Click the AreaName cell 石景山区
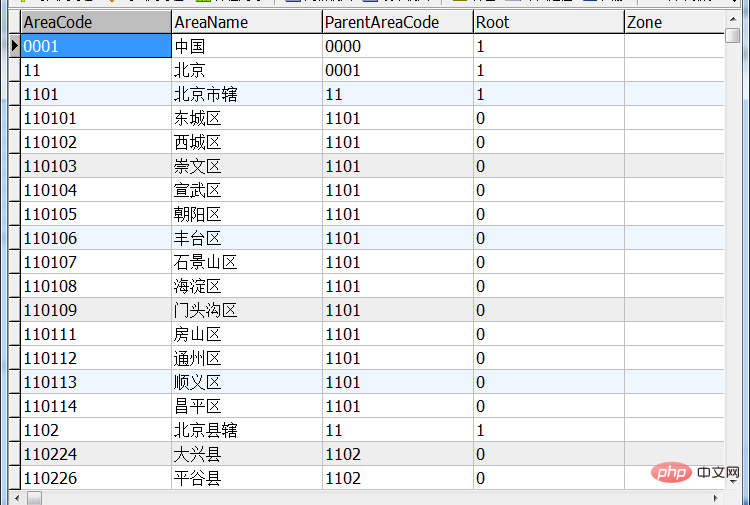The image size is (750, 505). [247, 262]
